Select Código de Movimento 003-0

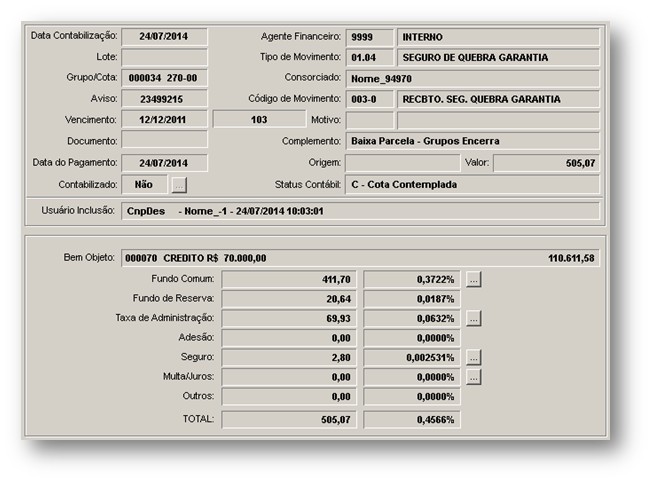[370, 99]
